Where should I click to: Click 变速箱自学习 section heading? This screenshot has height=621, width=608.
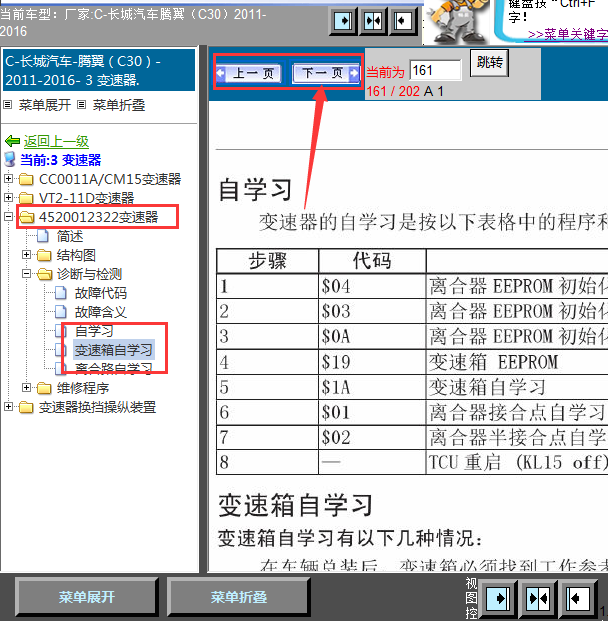pos(295,506)
